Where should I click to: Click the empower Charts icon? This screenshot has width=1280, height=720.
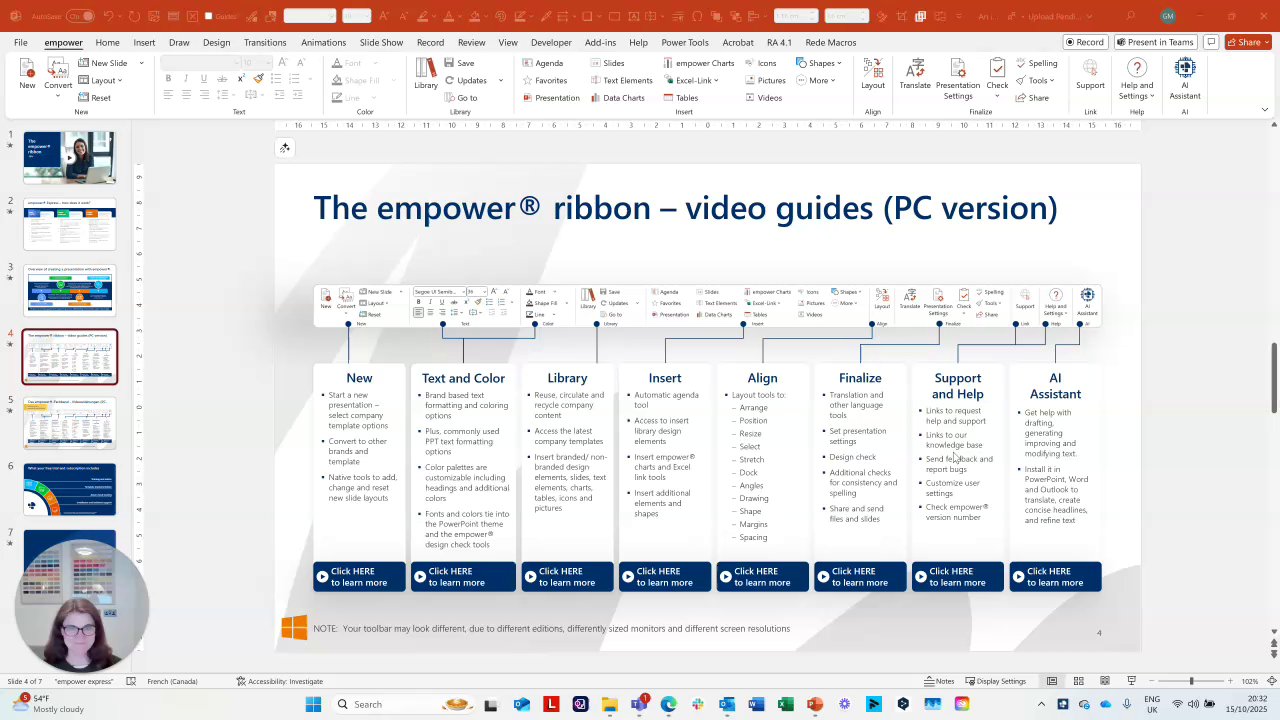698,63
